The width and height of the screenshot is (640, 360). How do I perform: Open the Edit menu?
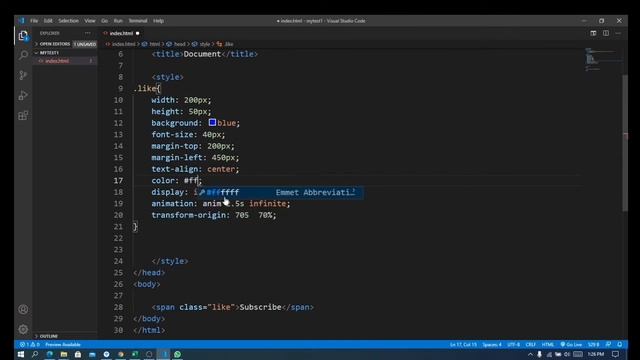coord(48,21)
